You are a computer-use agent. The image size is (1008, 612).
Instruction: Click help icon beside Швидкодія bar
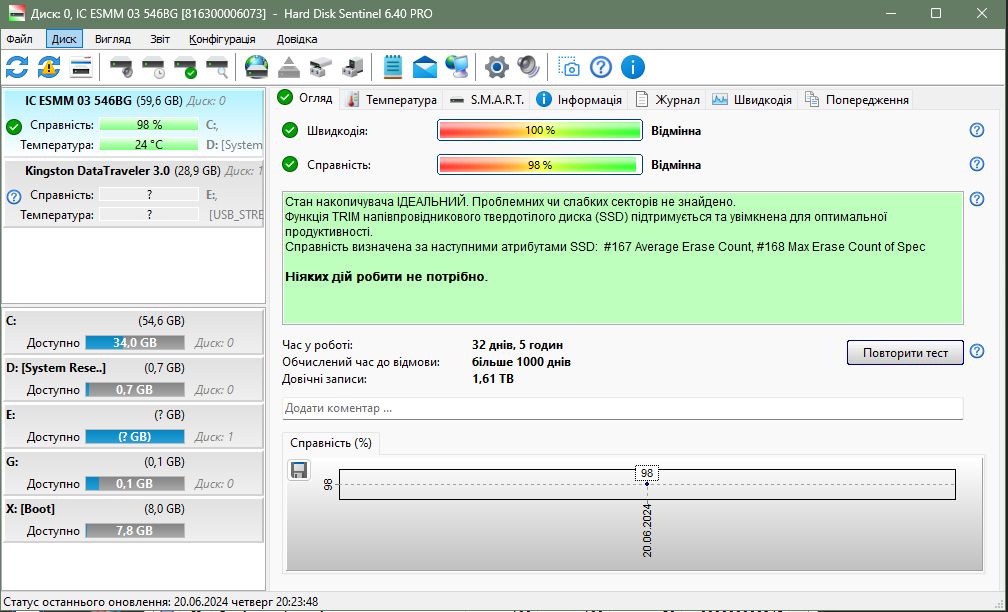pyautogui.click(x=976, y=130)
